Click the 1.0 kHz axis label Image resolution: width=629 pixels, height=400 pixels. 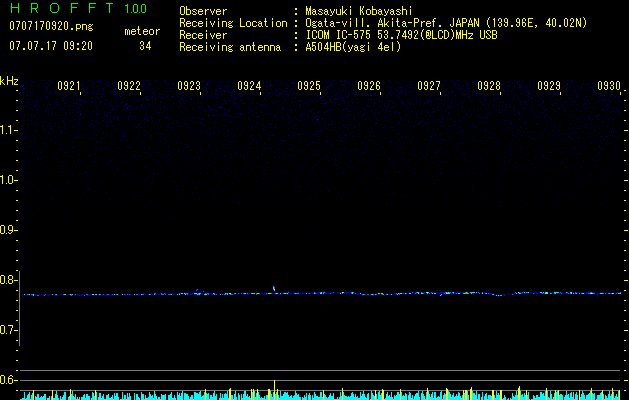[x=8, y=180]
